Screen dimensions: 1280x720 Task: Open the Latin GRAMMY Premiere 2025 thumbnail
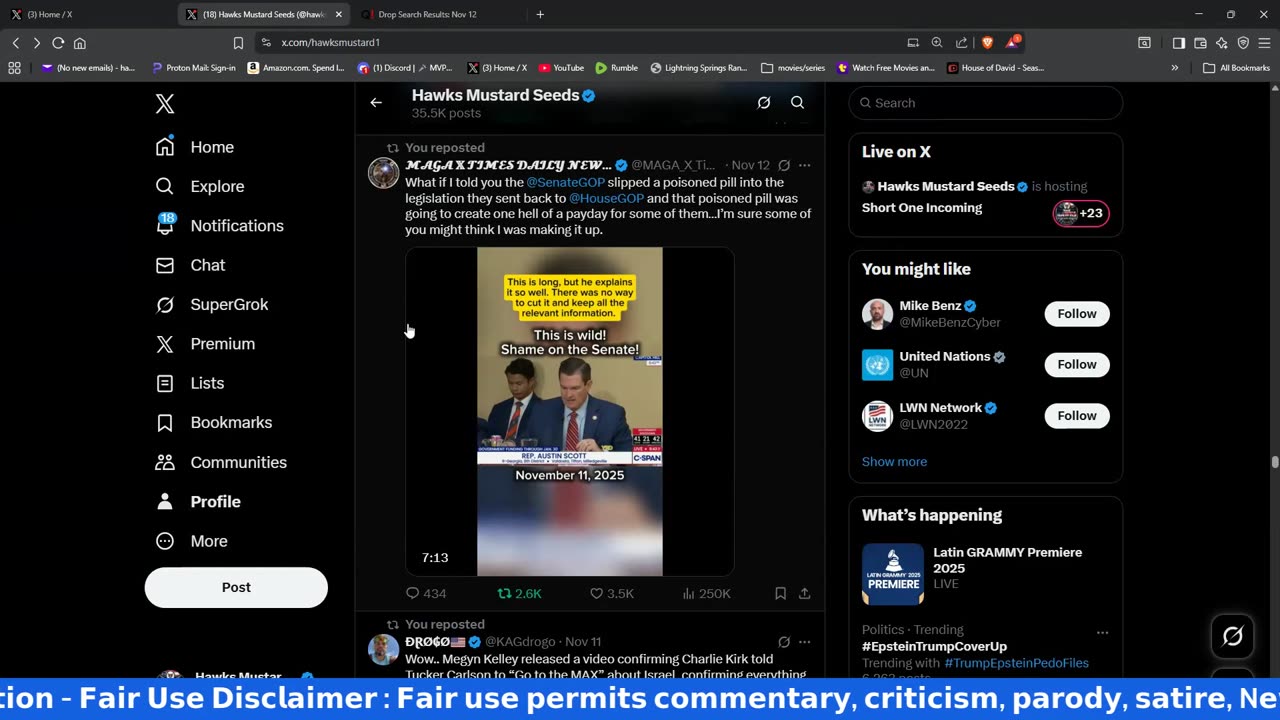coord(893,574)
